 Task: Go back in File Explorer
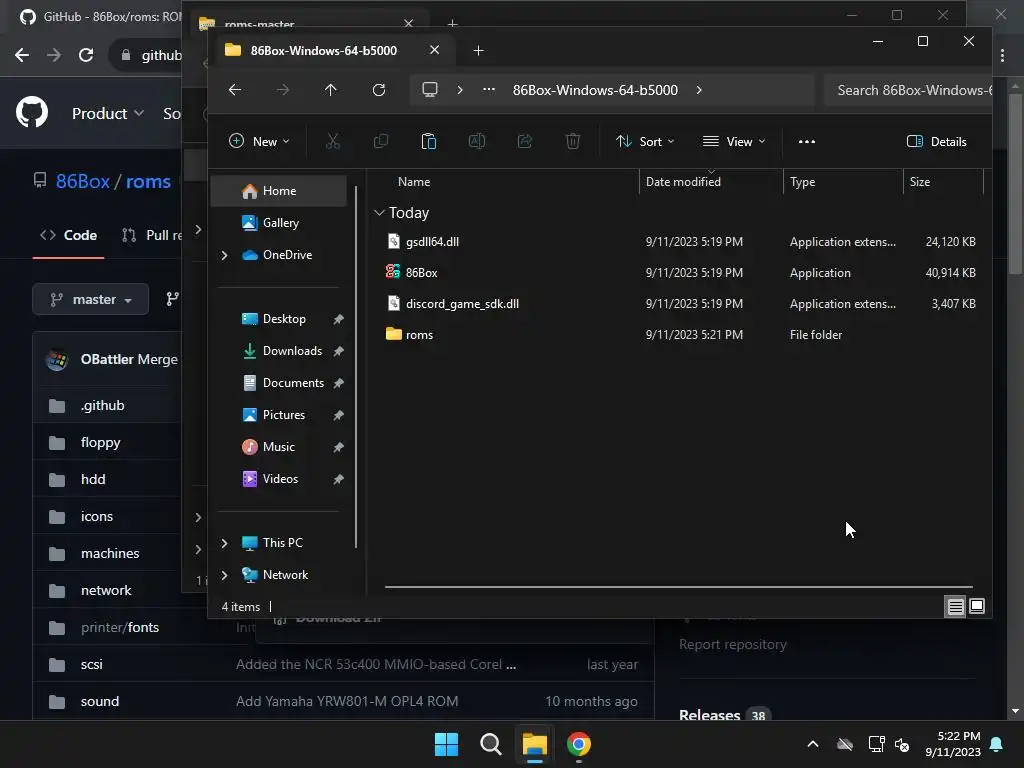(235, 90)
